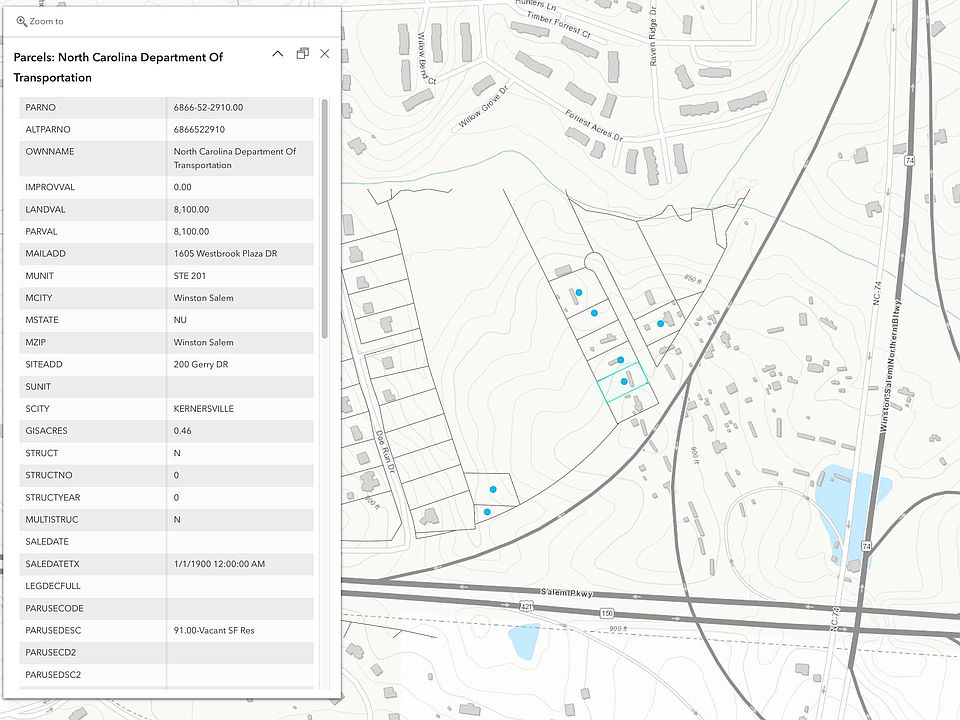Click the Winston-Salem Northern Bltwy label
Screen dimensions: 960x720
point(891,366)
